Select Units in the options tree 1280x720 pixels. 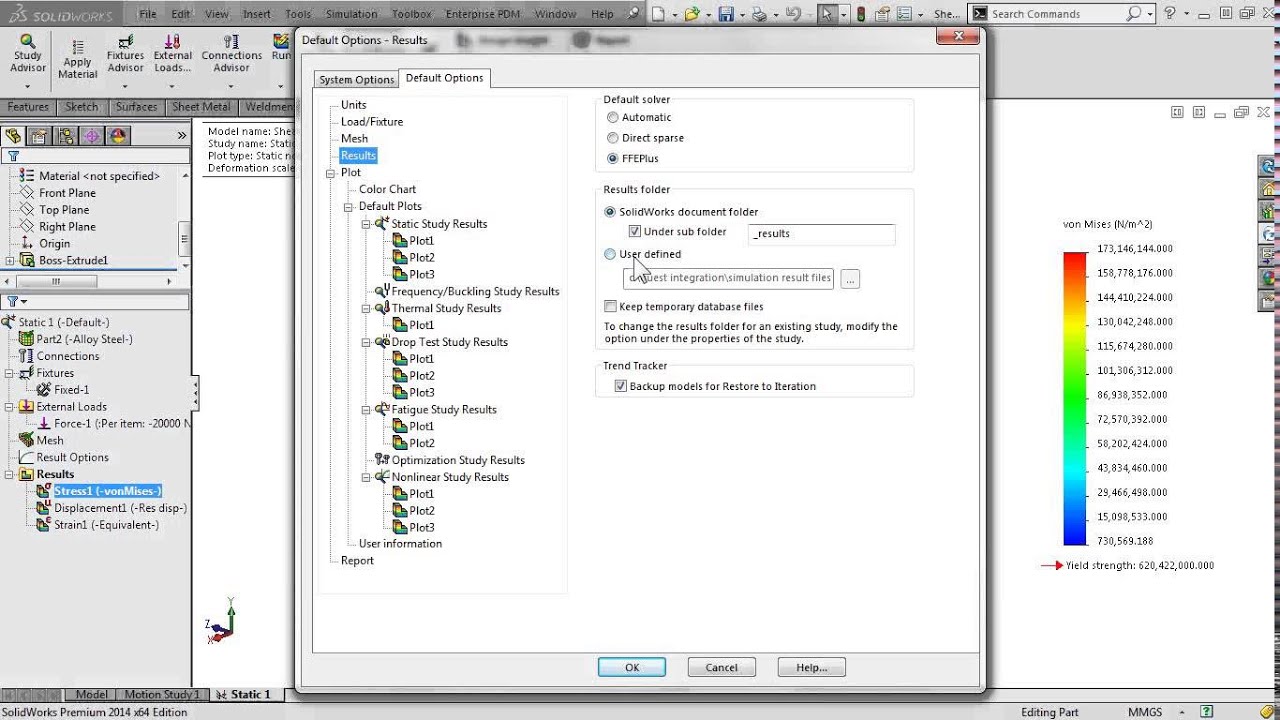[x=354, y=105]
